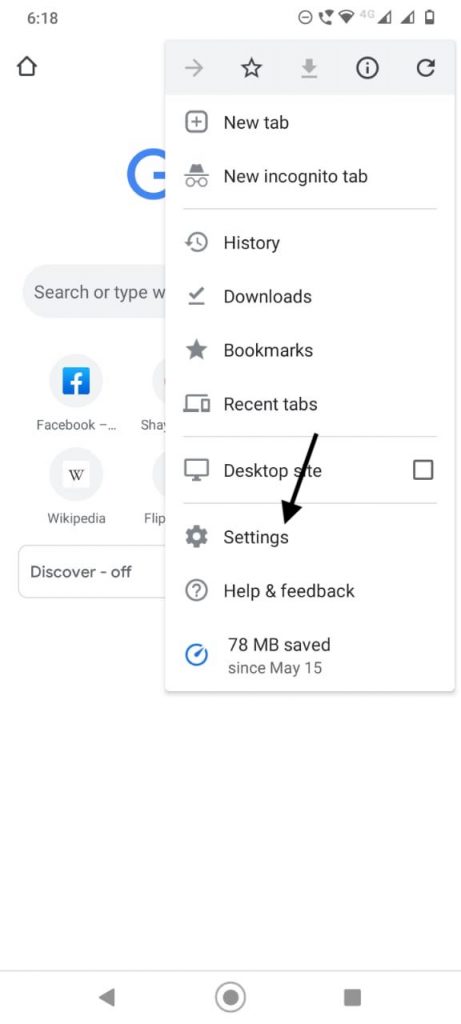View the 78 MB saved data details
461x1024 pixels.
310,655
